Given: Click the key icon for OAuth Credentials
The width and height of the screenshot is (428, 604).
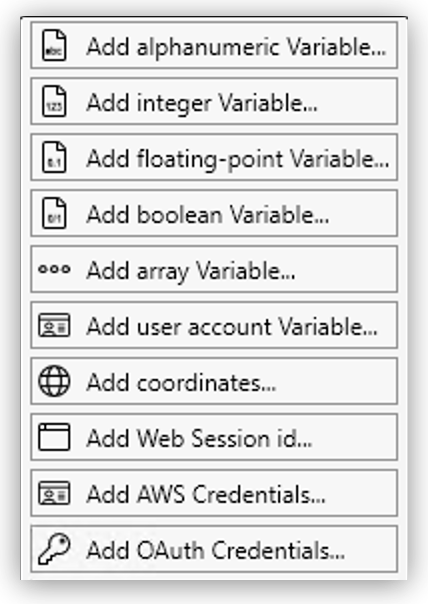Looking at the screenshot, I should (54, 549).
